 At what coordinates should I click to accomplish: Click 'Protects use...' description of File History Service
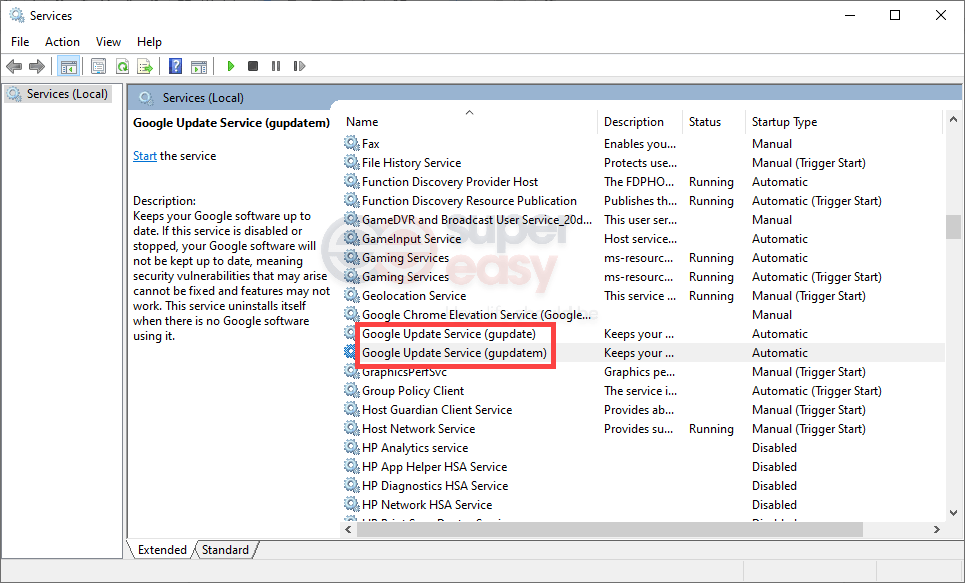click(640, 163)
